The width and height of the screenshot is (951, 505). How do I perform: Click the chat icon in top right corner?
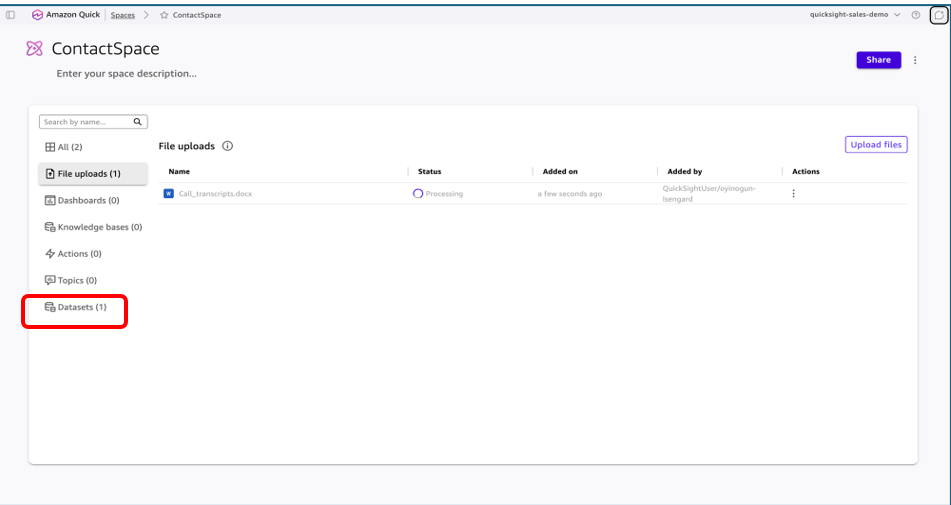[939, 15]
